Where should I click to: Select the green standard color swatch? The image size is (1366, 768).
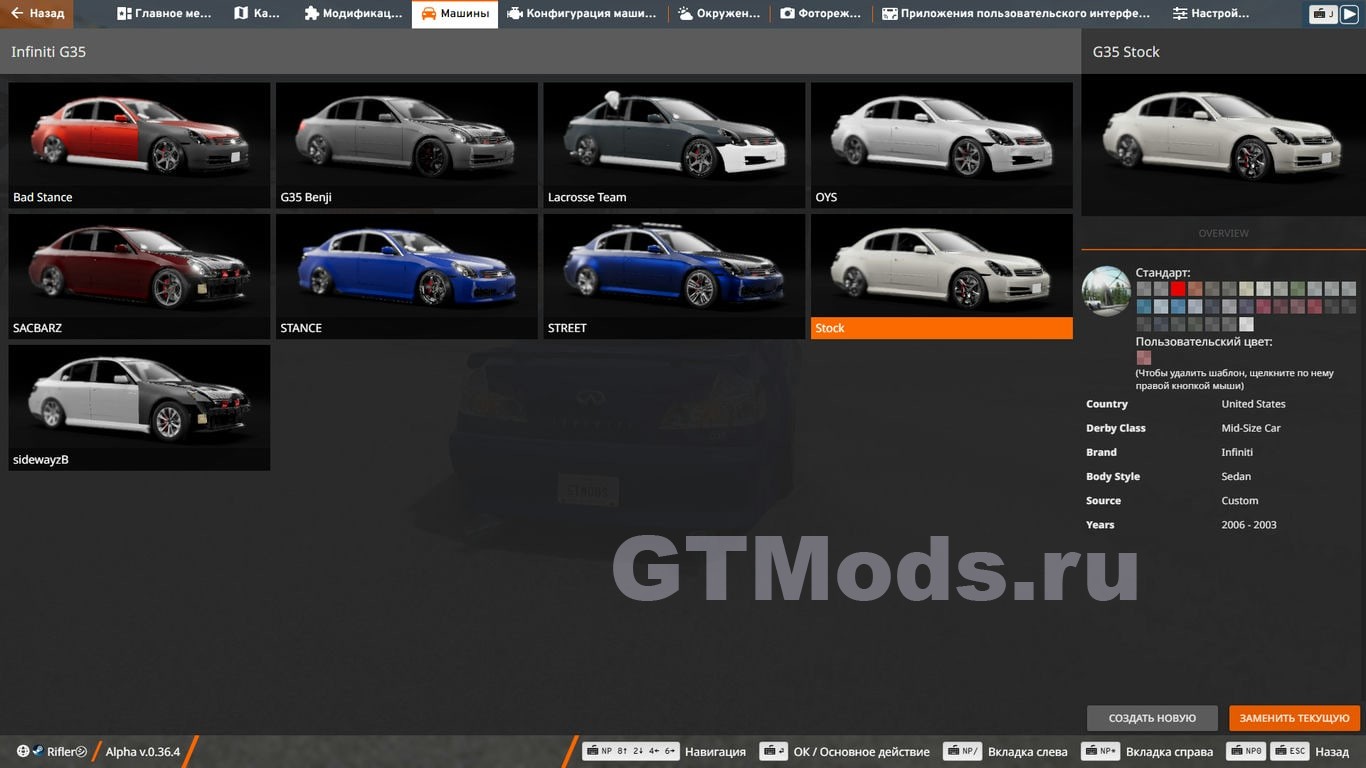coord(1298,289)
